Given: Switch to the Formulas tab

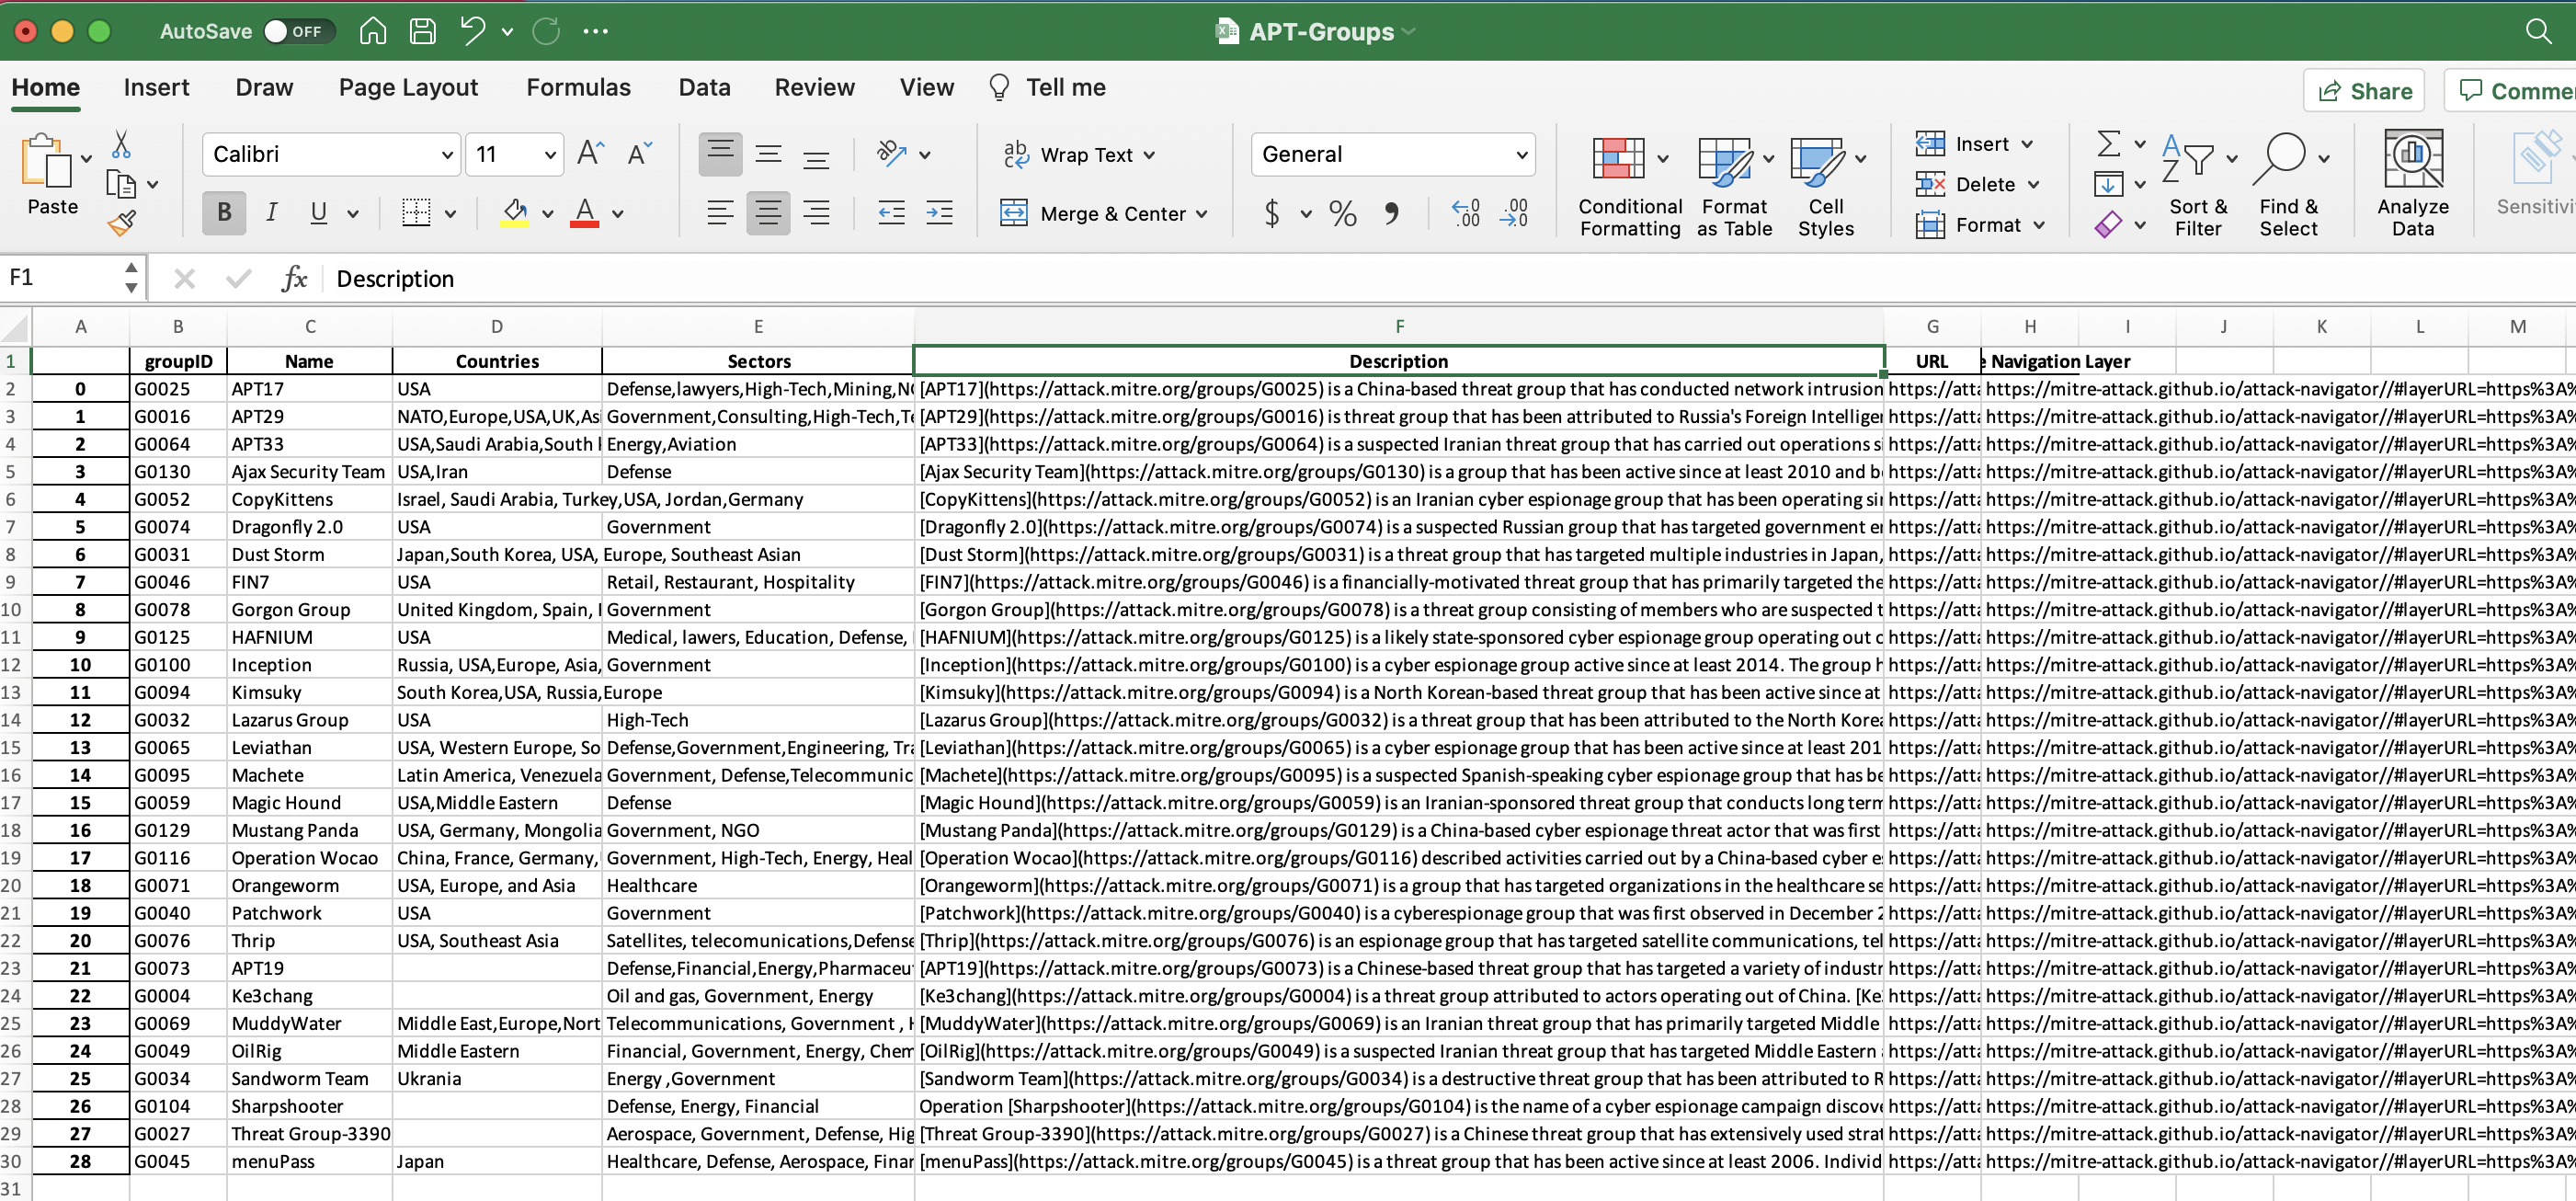Looking at the screenshot, I should pos(578,88).
